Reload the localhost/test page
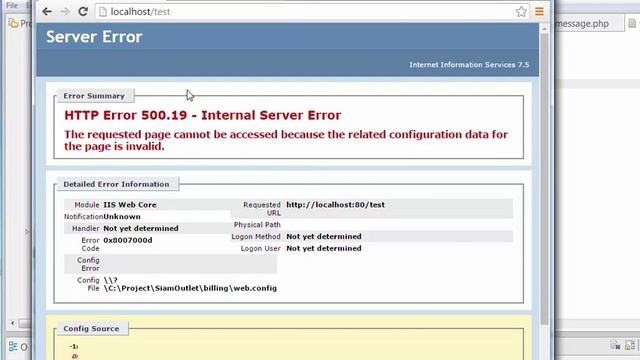The image size is (640, 360). click(83, 11)
